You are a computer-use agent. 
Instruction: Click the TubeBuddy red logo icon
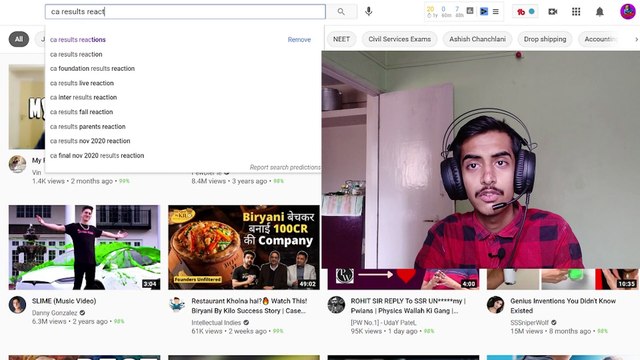521,12
